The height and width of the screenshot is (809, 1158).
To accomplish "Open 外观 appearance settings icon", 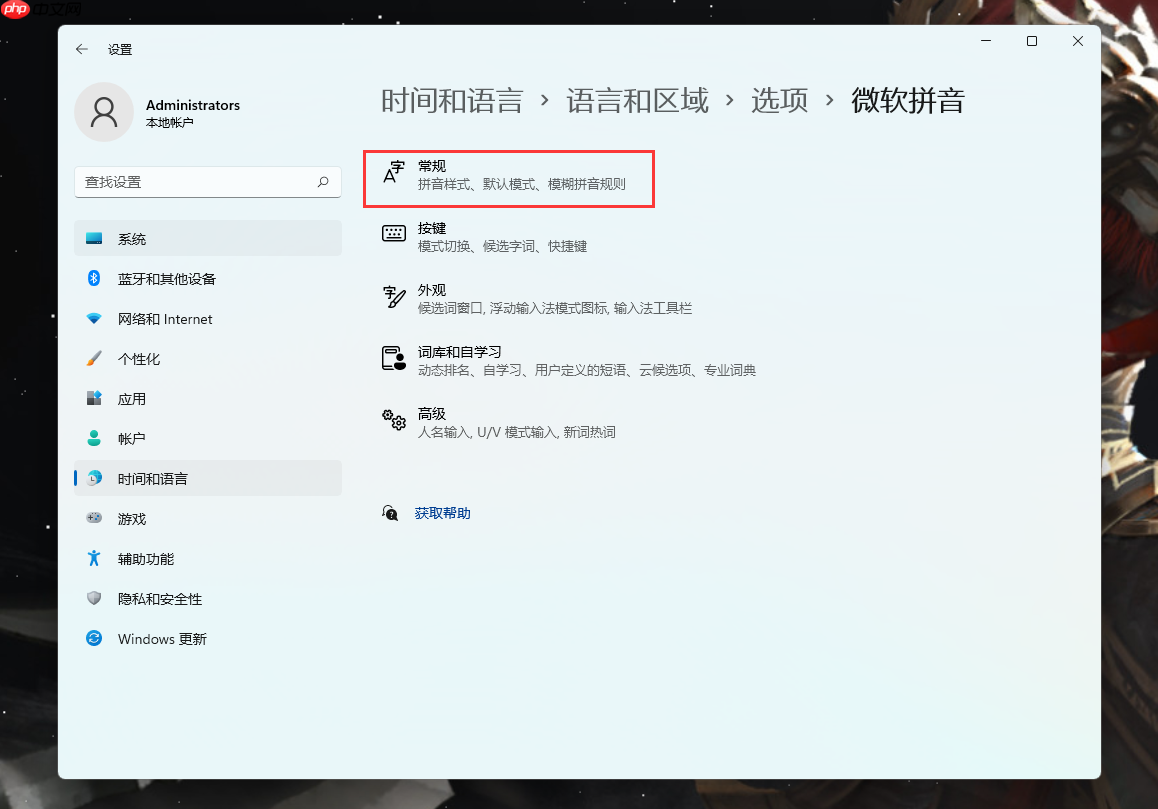I will pos(394,297).
